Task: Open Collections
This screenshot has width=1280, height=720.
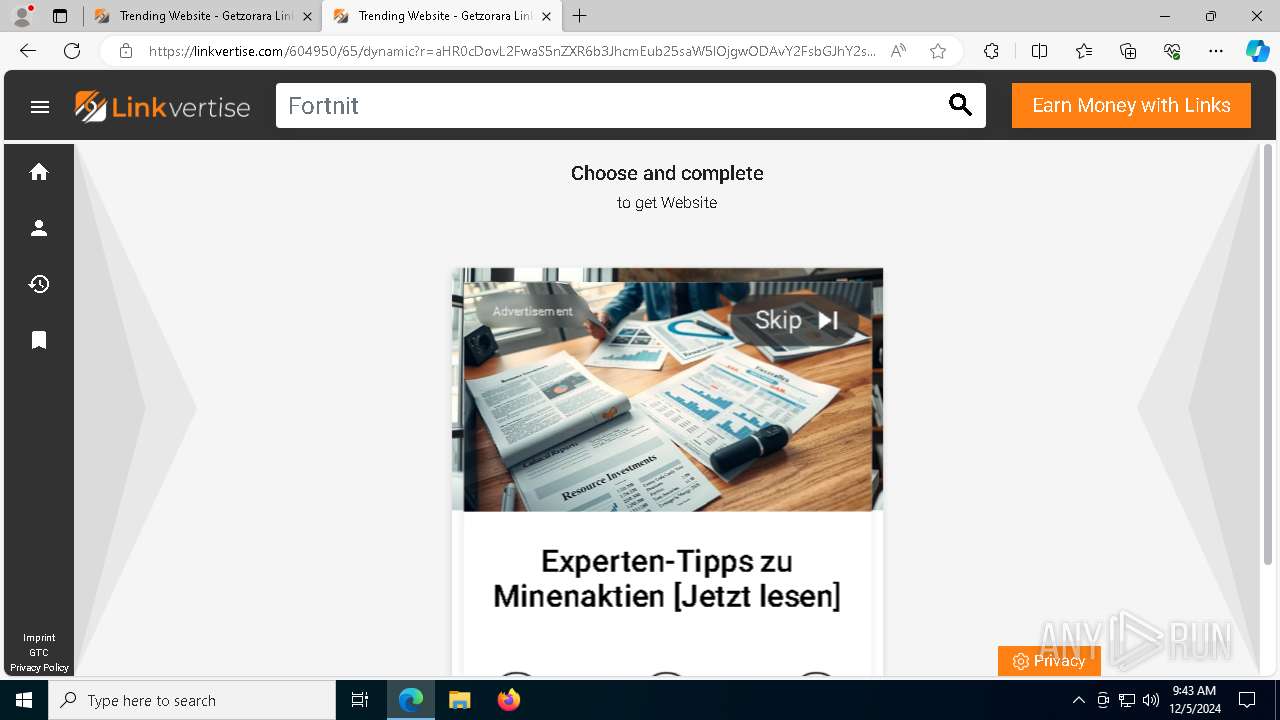Action: point(1128,51)
